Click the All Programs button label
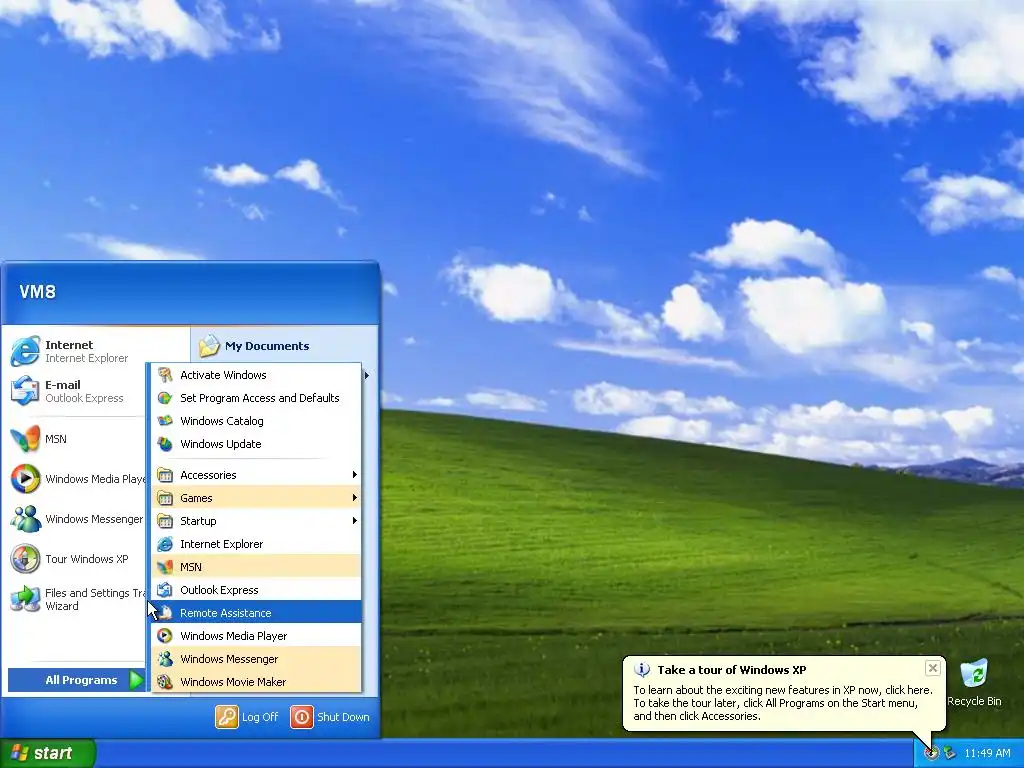The image size is (1024, 768). click(x=81, y=680)
